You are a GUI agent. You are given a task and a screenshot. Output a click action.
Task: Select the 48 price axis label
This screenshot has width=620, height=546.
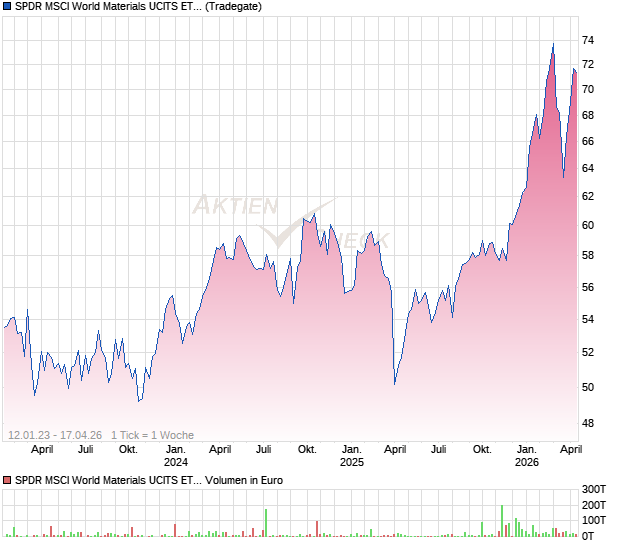[x=588, y=424]
